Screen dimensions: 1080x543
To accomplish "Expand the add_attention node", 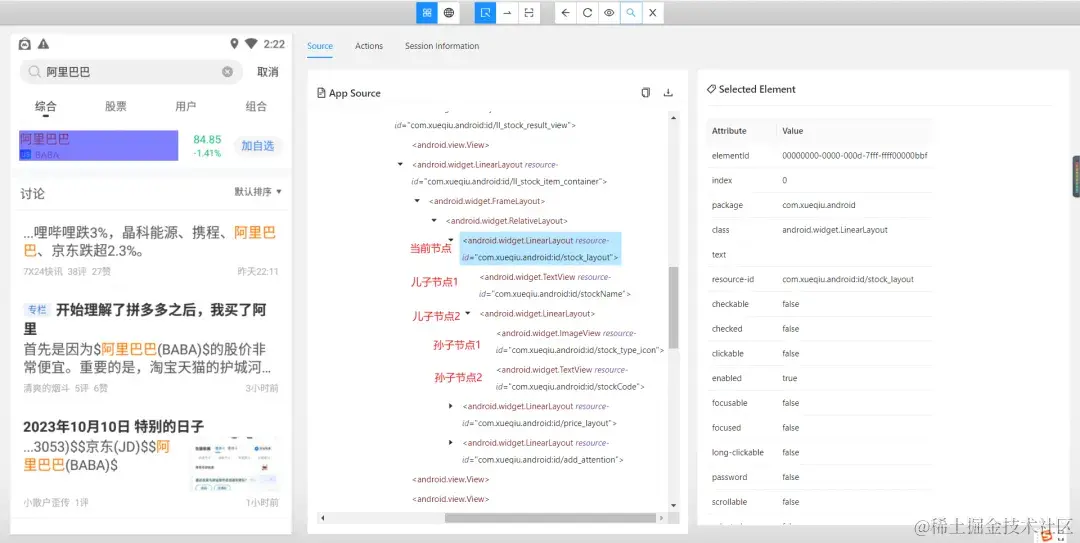I will 450,442.
